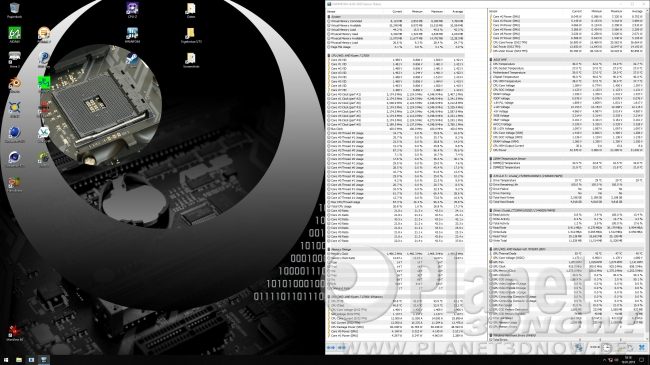Launch the upper Cinebench blue sphere shortcut

coord(15,134)
